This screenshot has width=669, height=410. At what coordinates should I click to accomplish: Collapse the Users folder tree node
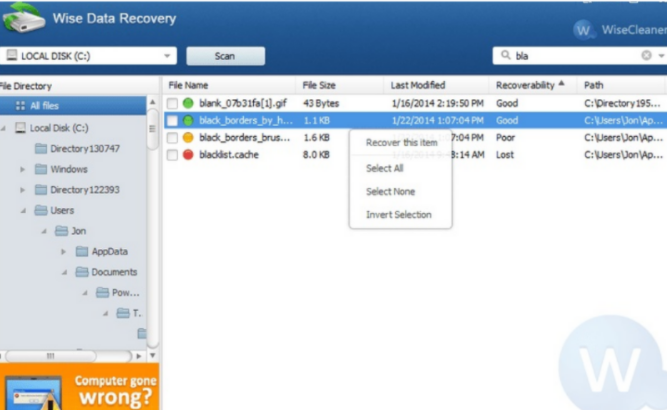[x=23, y=211]
